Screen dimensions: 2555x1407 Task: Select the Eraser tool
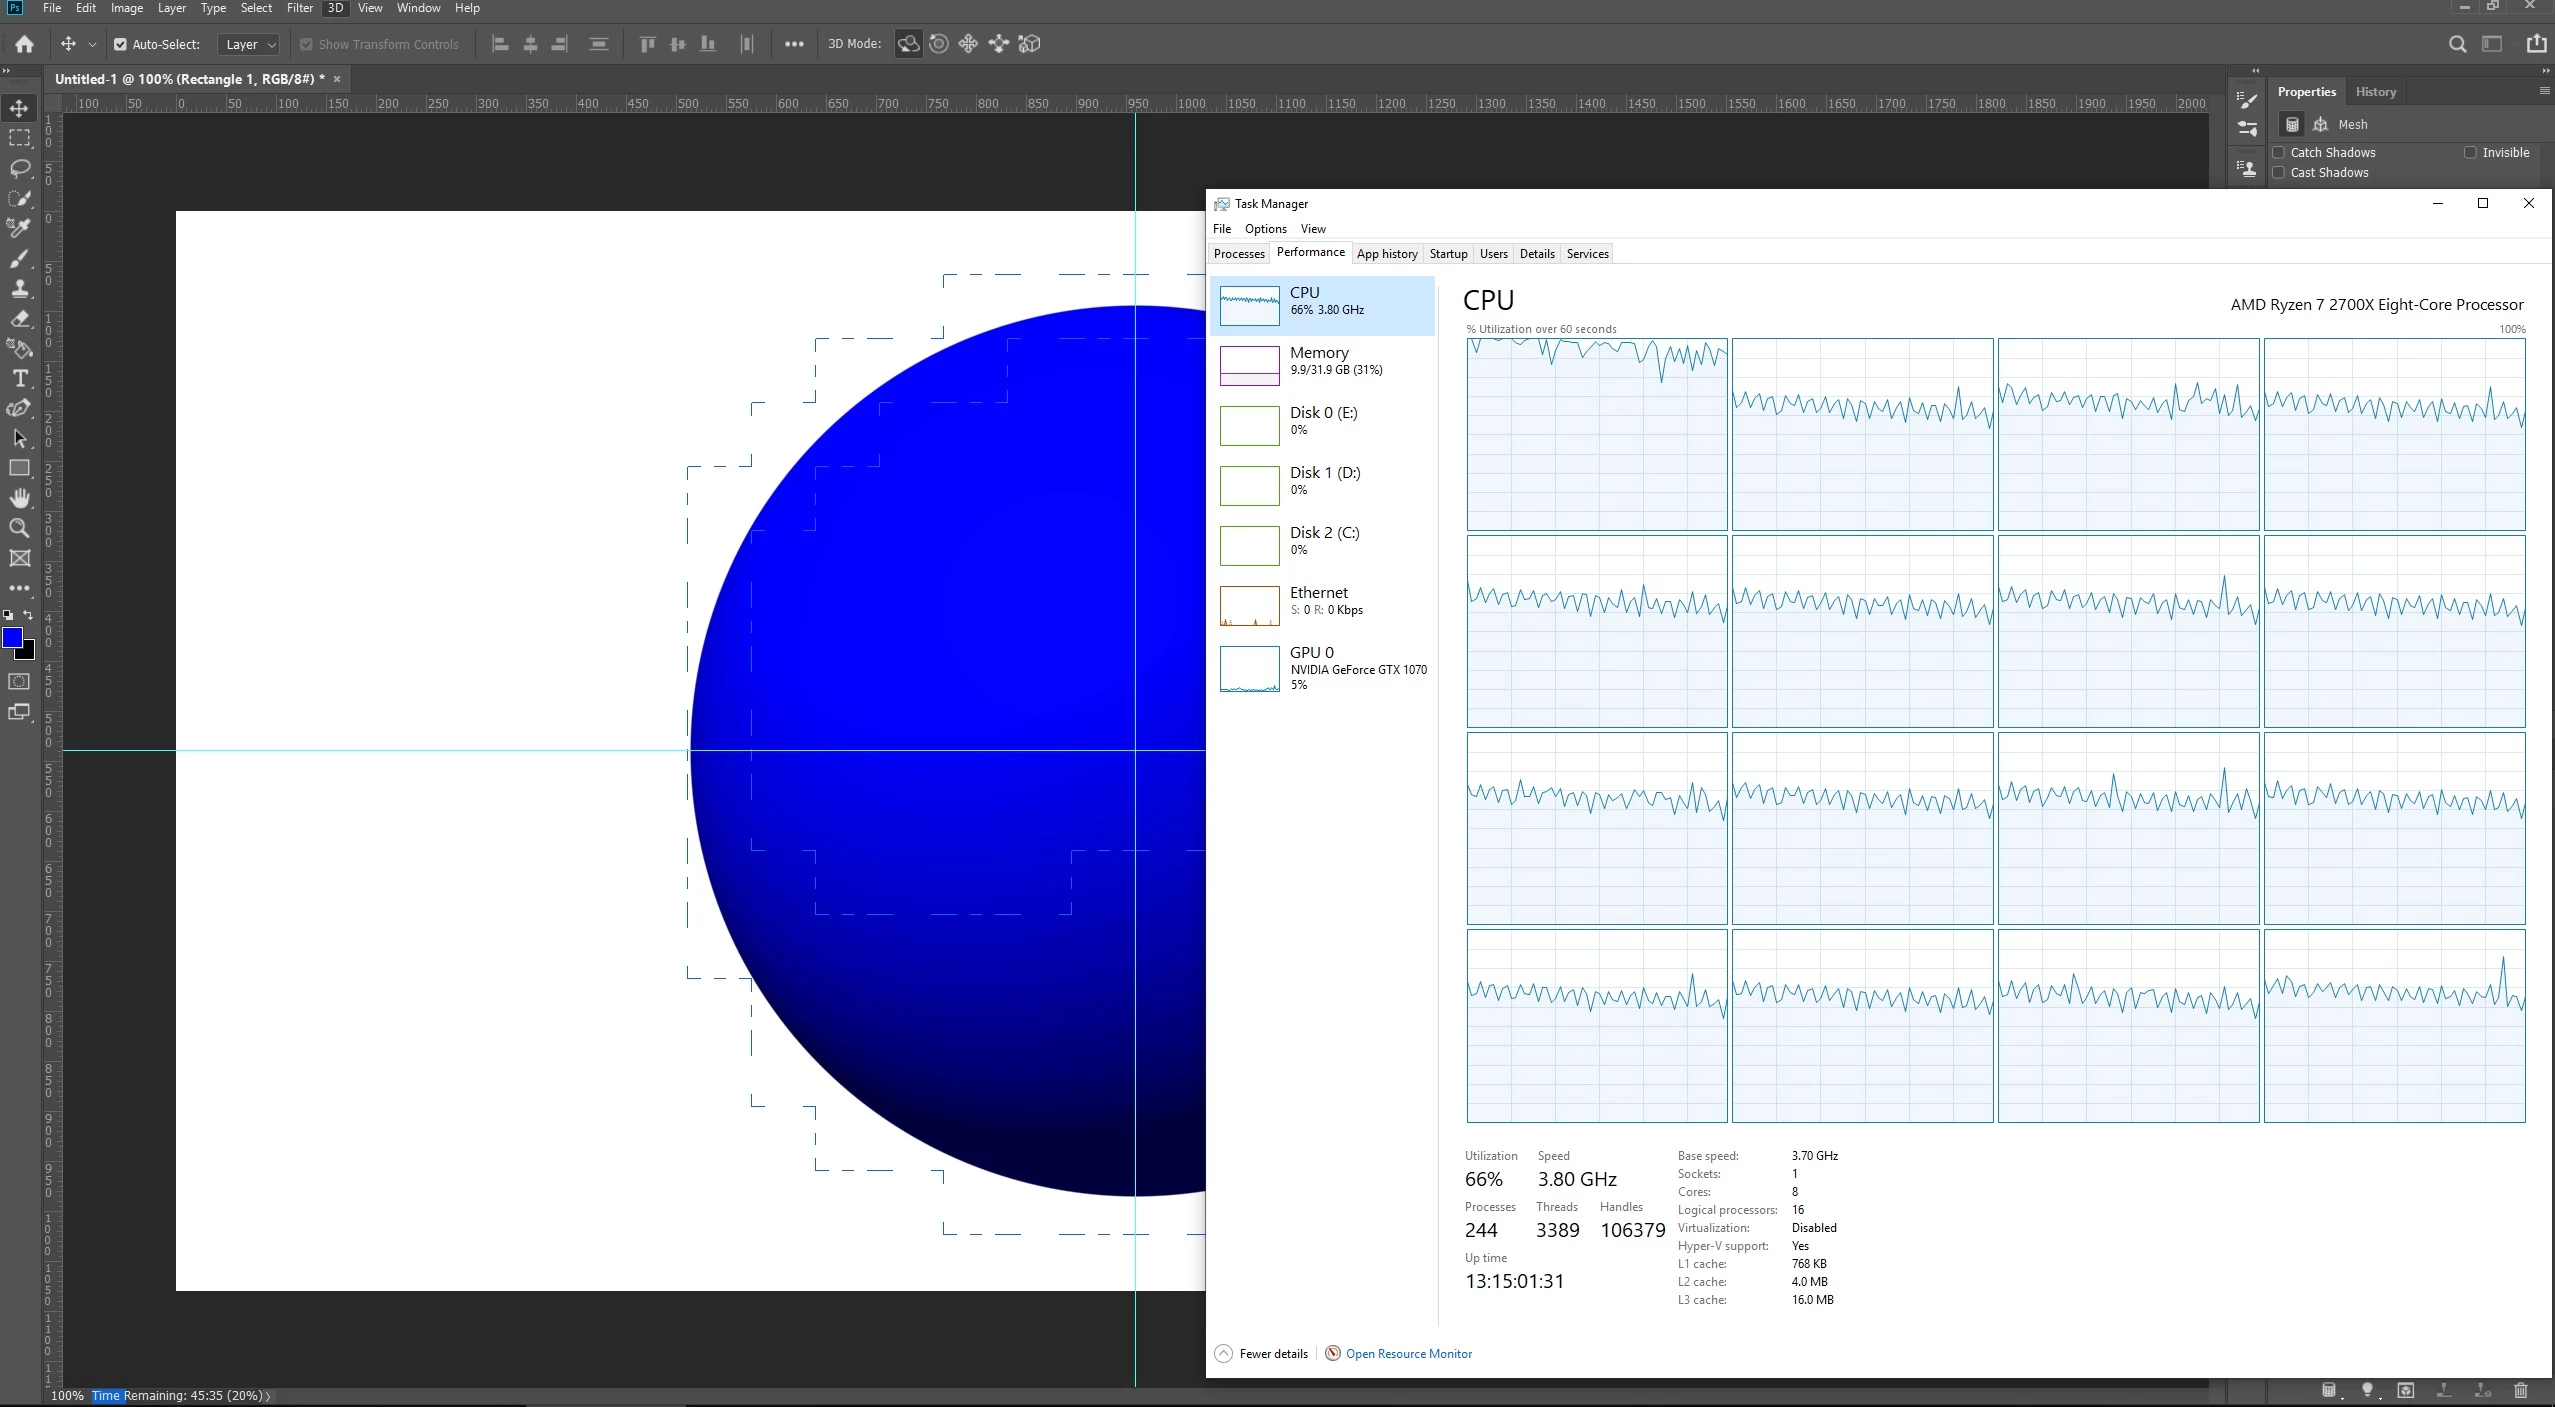(20, 319)
